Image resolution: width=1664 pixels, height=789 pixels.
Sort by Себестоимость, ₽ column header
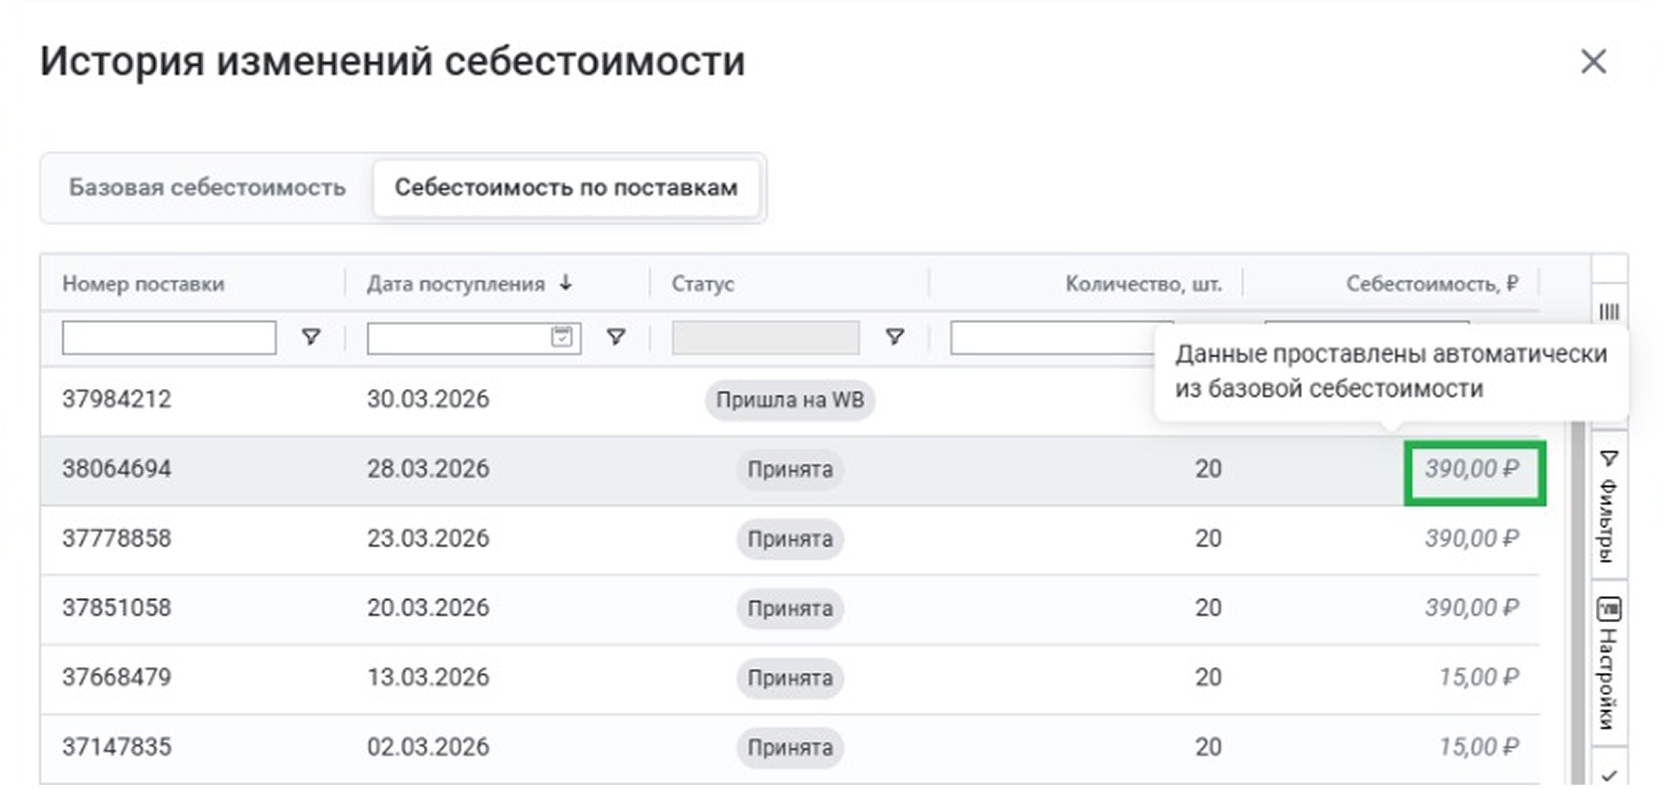point(1431,284)
